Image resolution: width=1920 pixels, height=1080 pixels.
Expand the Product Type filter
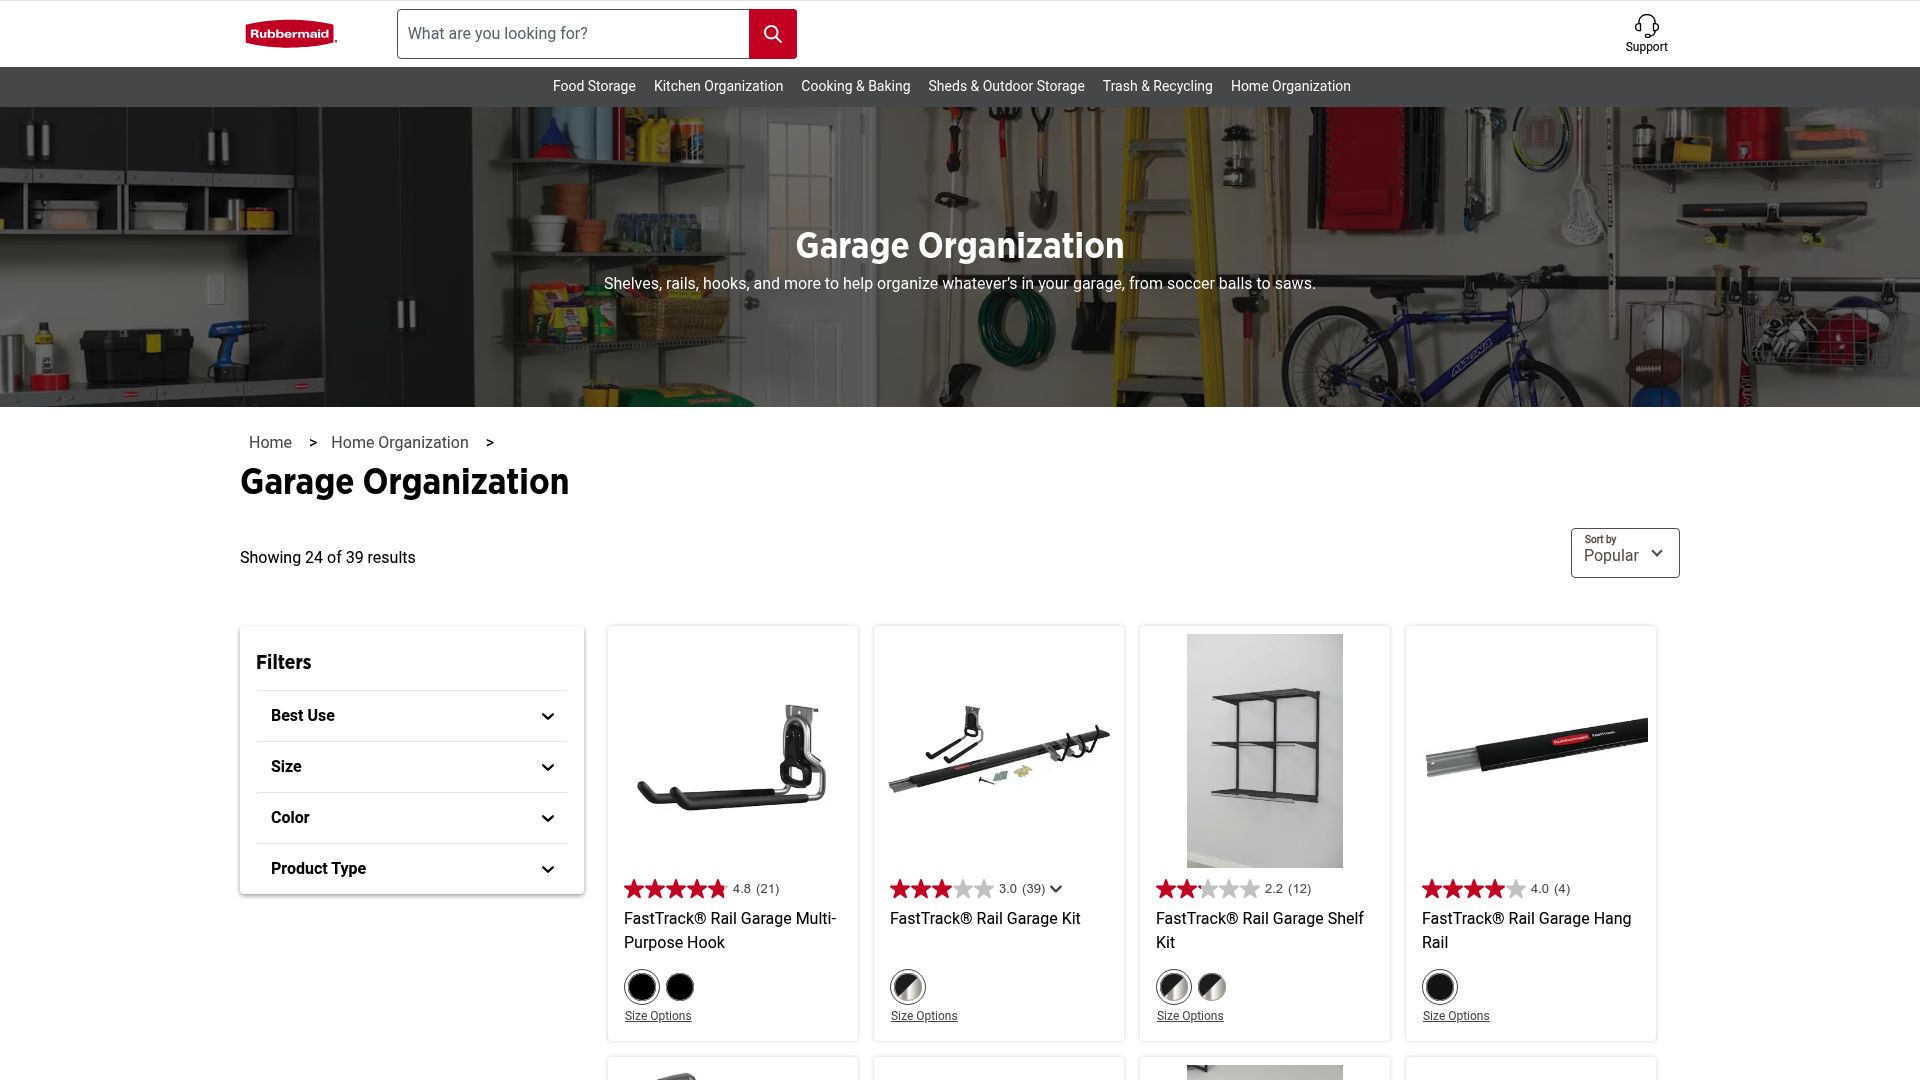pyautogui.click(x=411, y=869)
